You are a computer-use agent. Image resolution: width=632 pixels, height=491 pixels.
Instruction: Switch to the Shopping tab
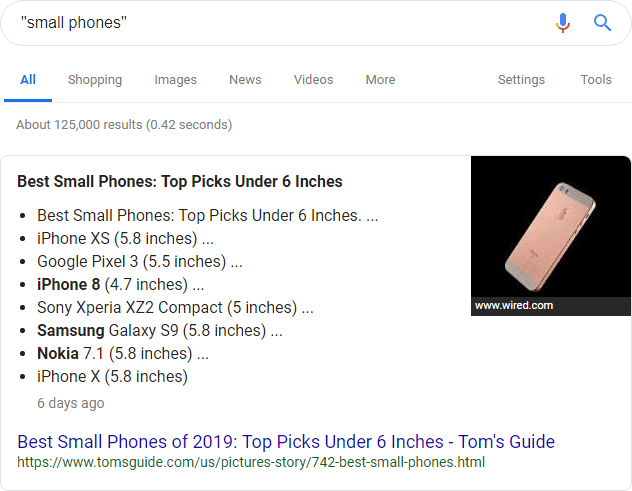click(x=95, y=80)
